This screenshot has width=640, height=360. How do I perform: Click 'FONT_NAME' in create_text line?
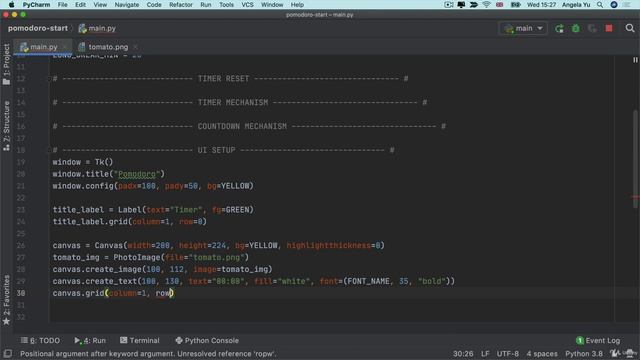(x=368, y=281)
